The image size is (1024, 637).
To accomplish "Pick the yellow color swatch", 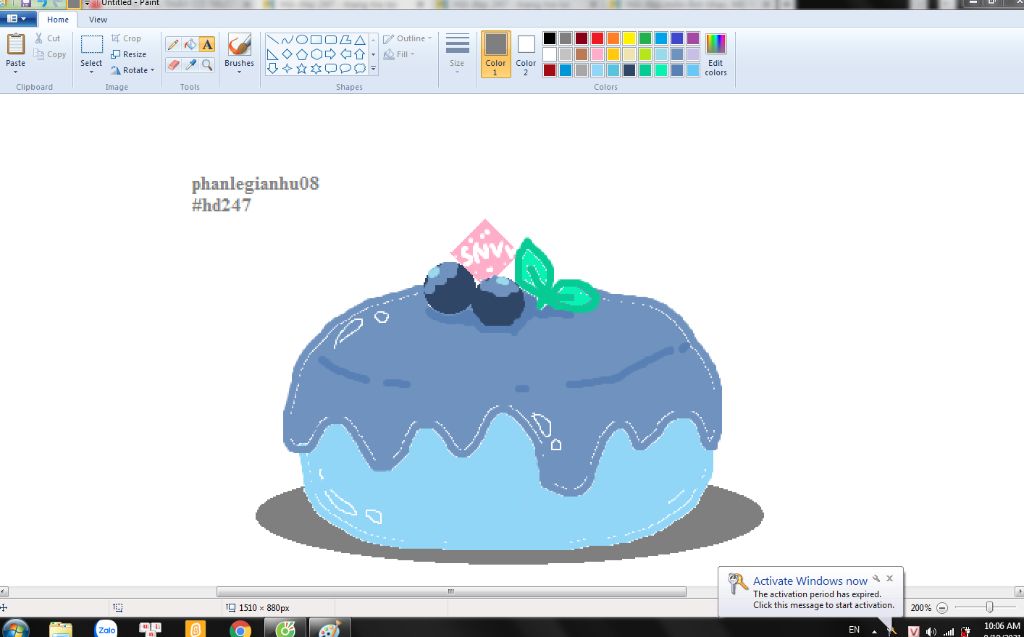I will (629, 38).
